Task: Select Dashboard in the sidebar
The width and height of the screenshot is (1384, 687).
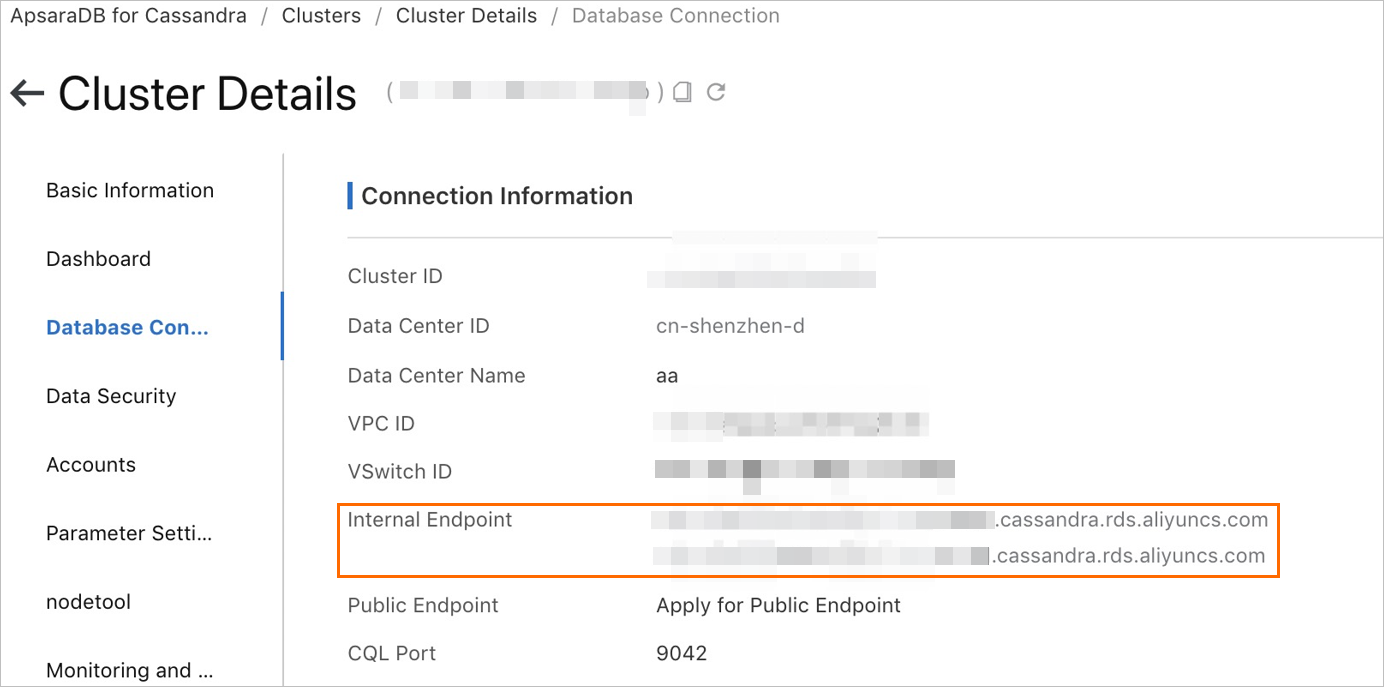Action: coord(98,259)
